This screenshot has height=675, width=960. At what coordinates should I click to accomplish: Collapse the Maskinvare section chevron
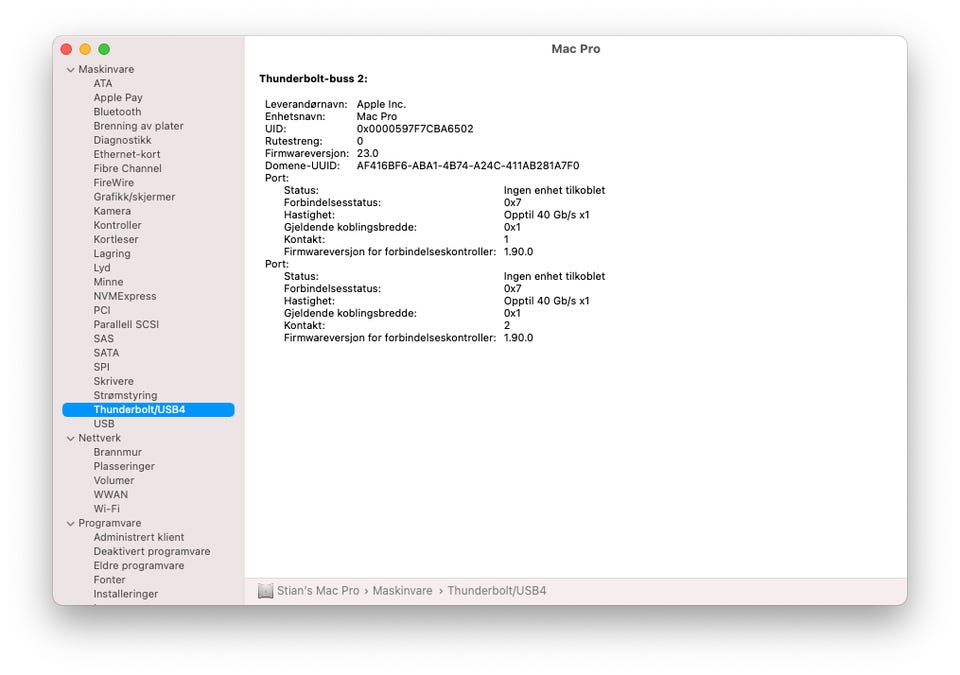[70, 70]
